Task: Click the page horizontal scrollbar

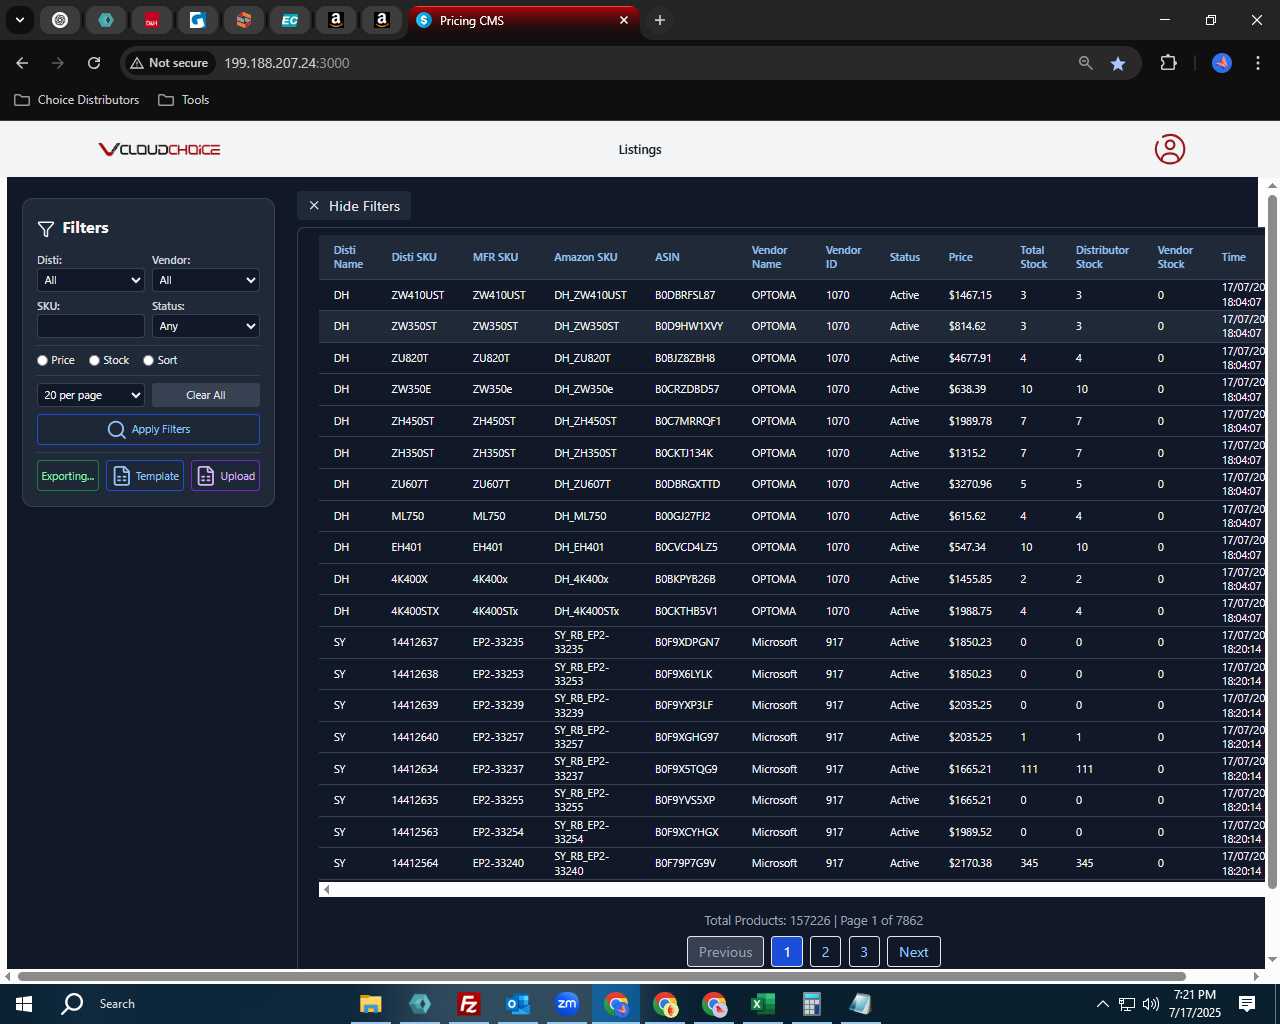Action: (602, 976)
